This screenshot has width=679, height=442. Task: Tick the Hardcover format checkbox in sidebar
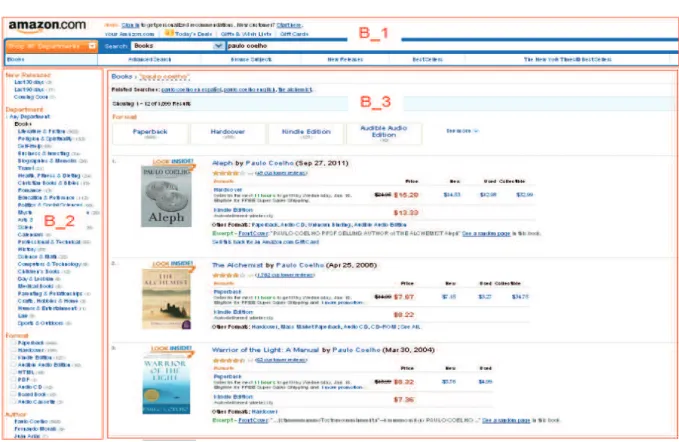tap(14, 350)
